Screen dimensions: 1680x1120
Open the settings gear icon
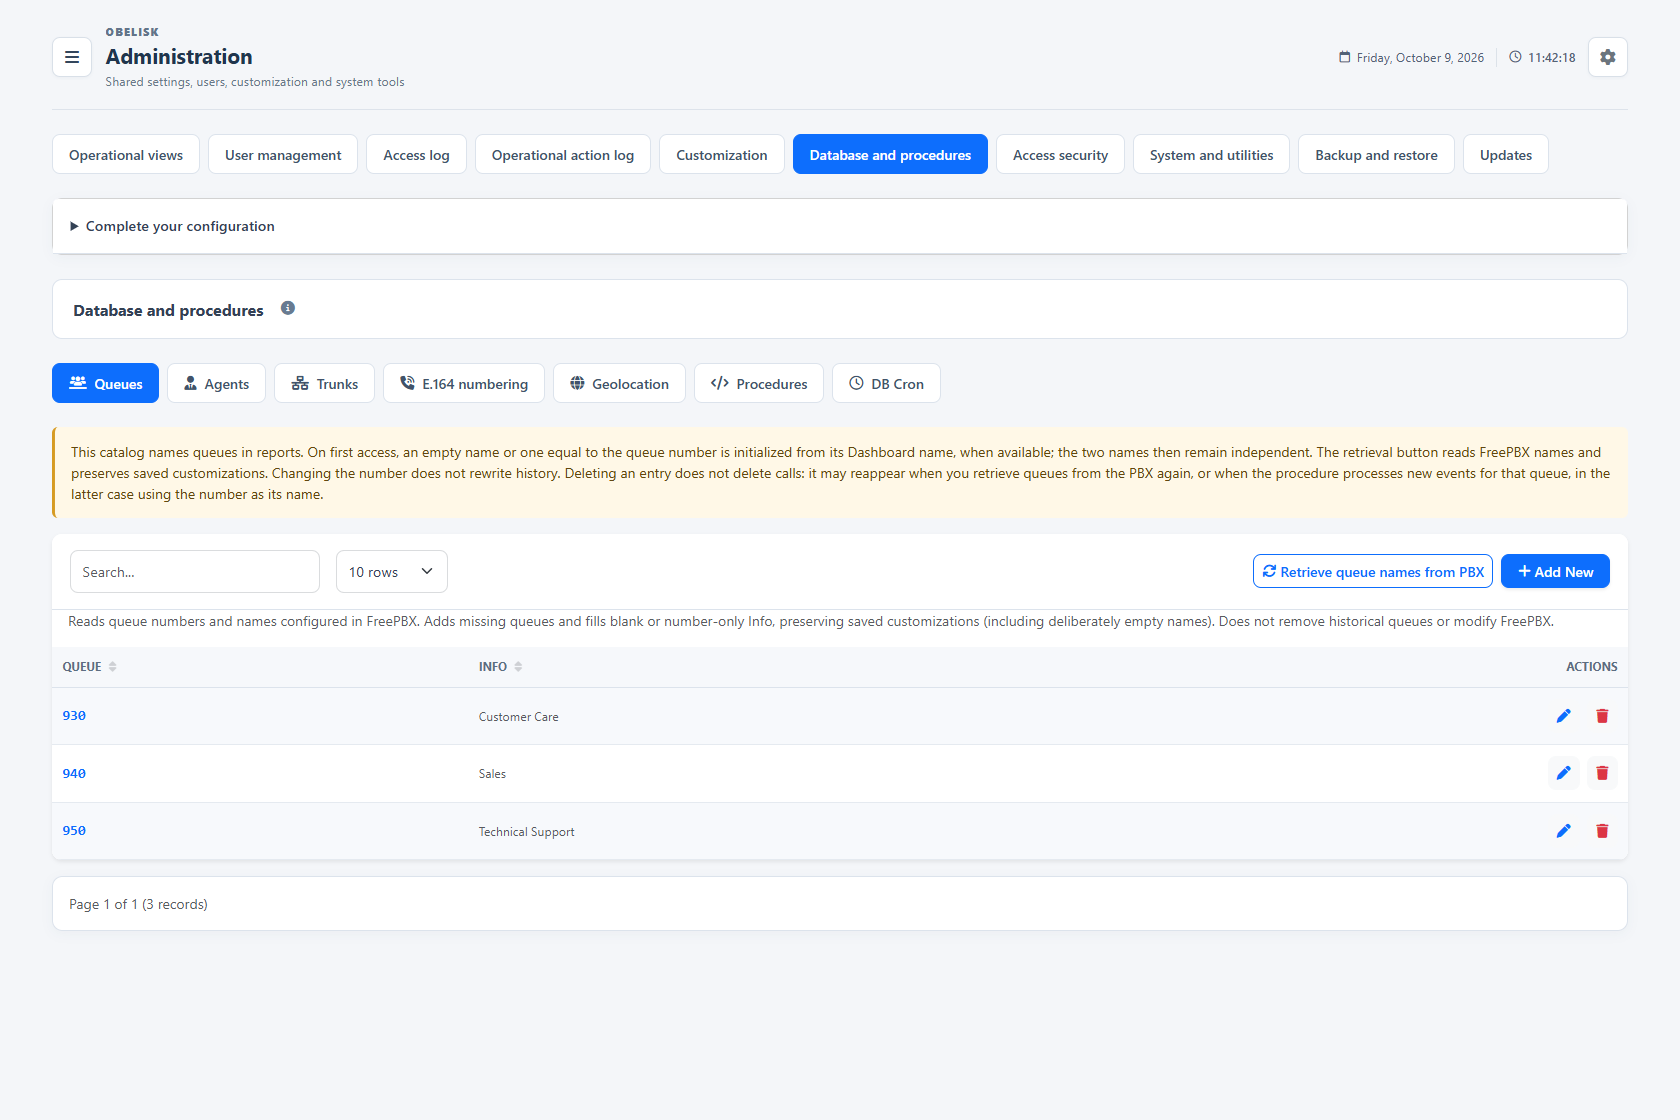[1608, 57]
